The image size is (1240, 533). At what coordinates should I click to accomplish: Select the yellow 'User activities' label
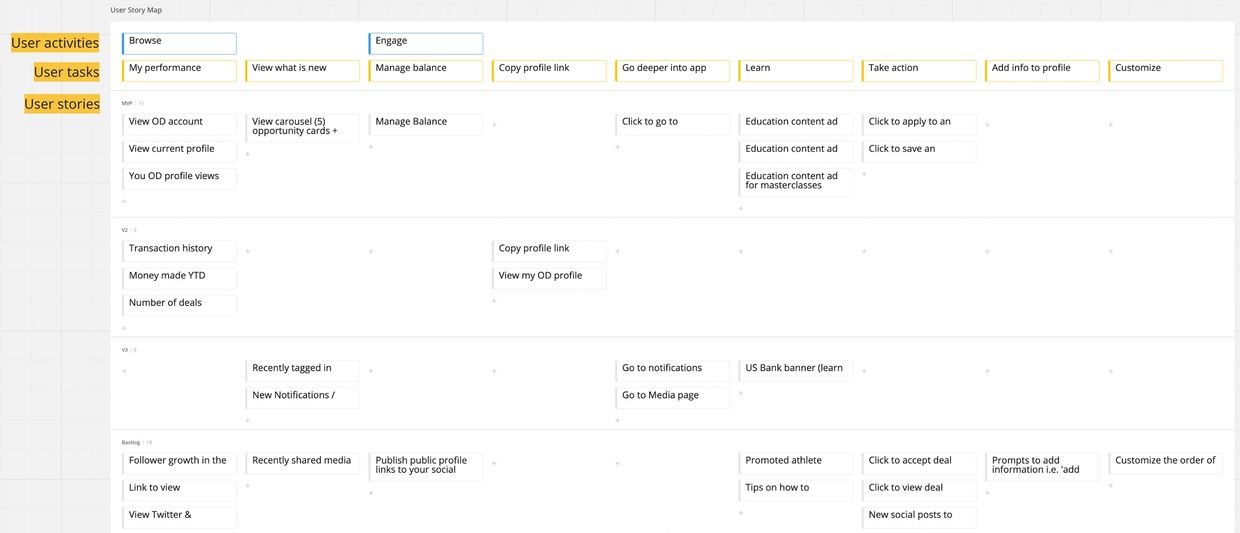pyautogui.click(x=55, y=43)
